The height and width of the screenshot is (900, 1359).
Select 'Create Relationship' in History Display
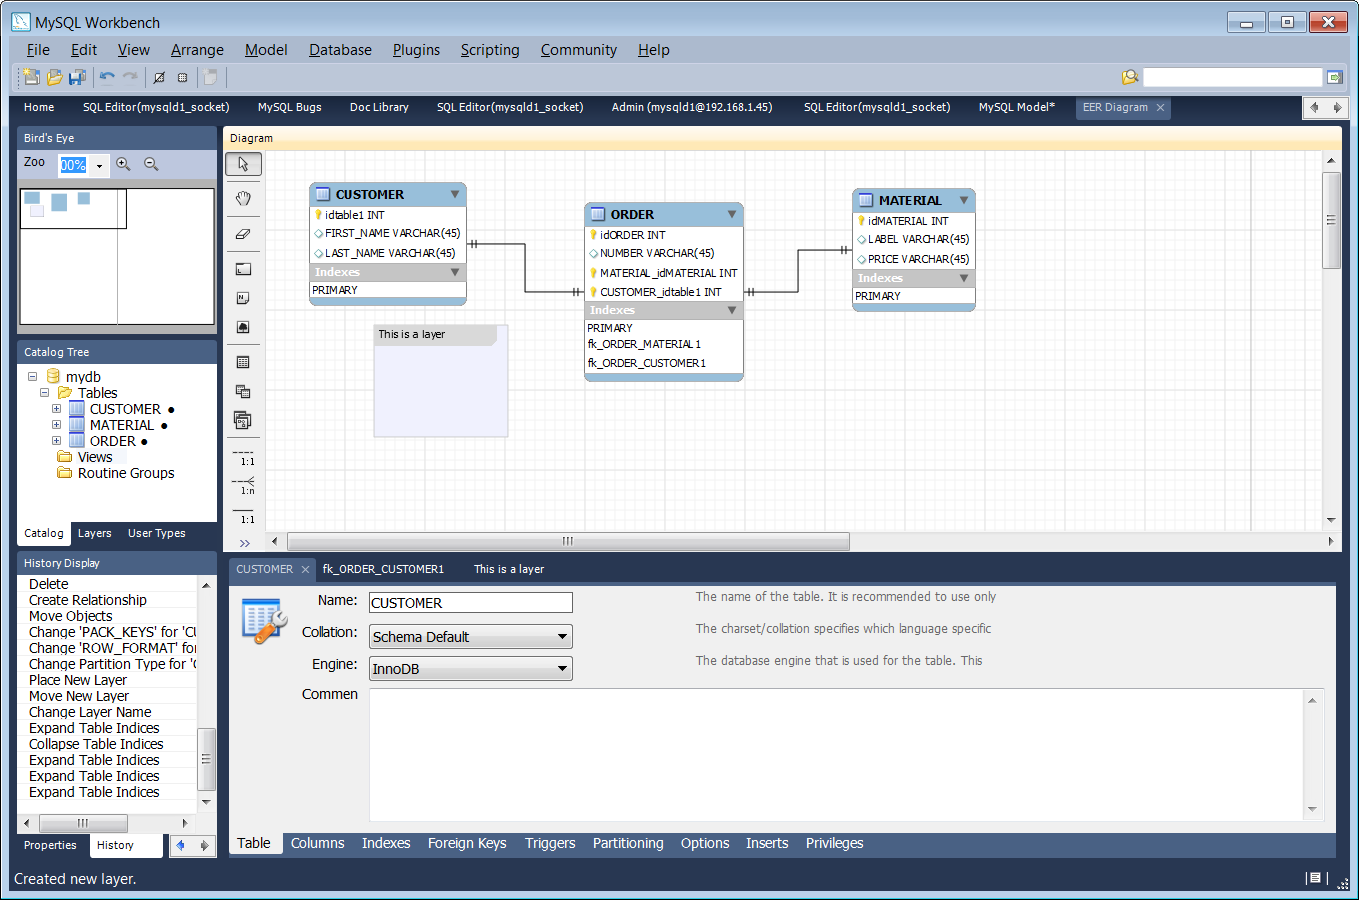[88, 600]
